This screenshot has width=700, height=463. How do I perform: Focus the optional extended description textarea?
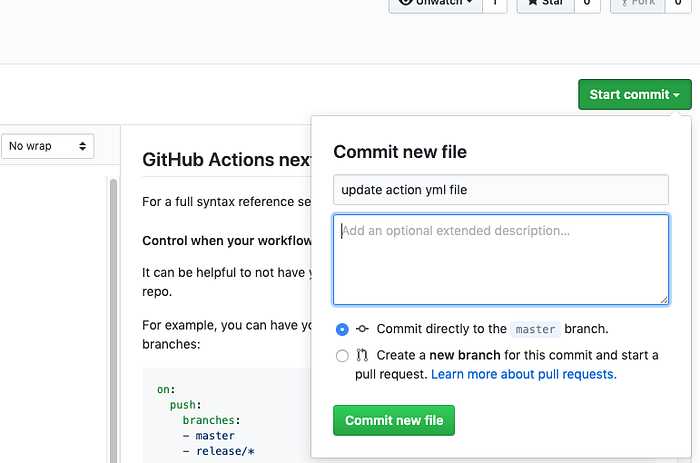point(501,259)
